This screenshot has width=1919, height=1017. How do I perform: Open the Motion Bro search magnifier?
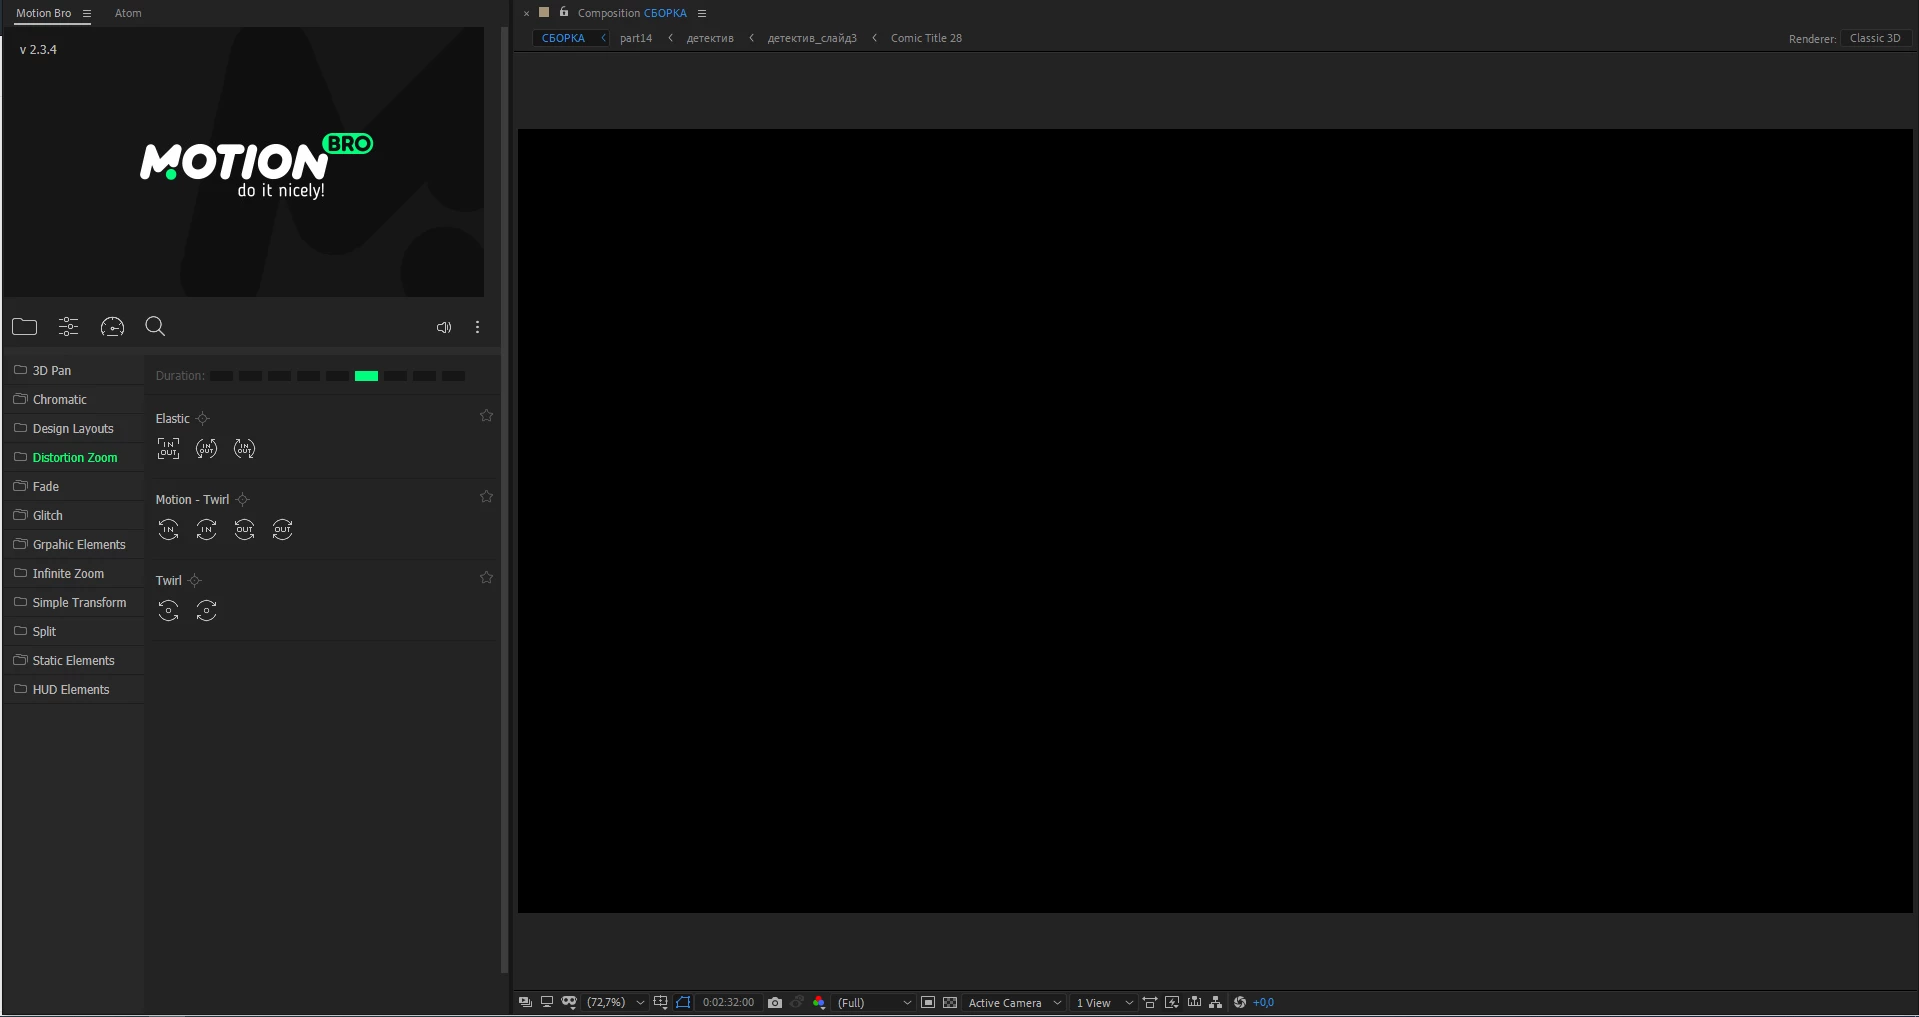(155, 327)
